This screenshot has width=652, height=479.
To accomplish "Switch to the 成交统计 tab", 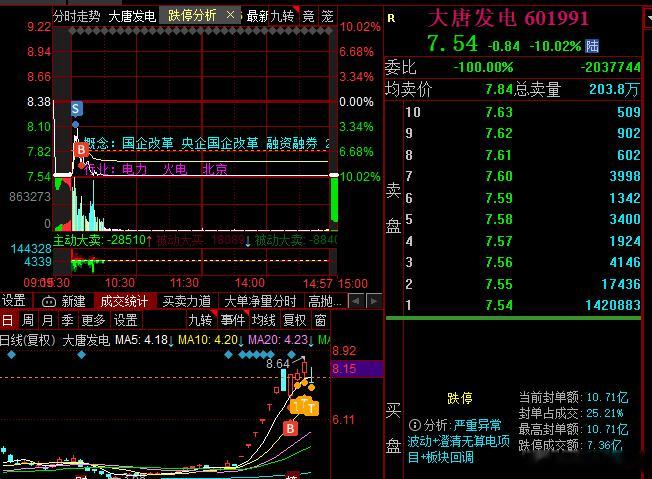I will [124, 301].
